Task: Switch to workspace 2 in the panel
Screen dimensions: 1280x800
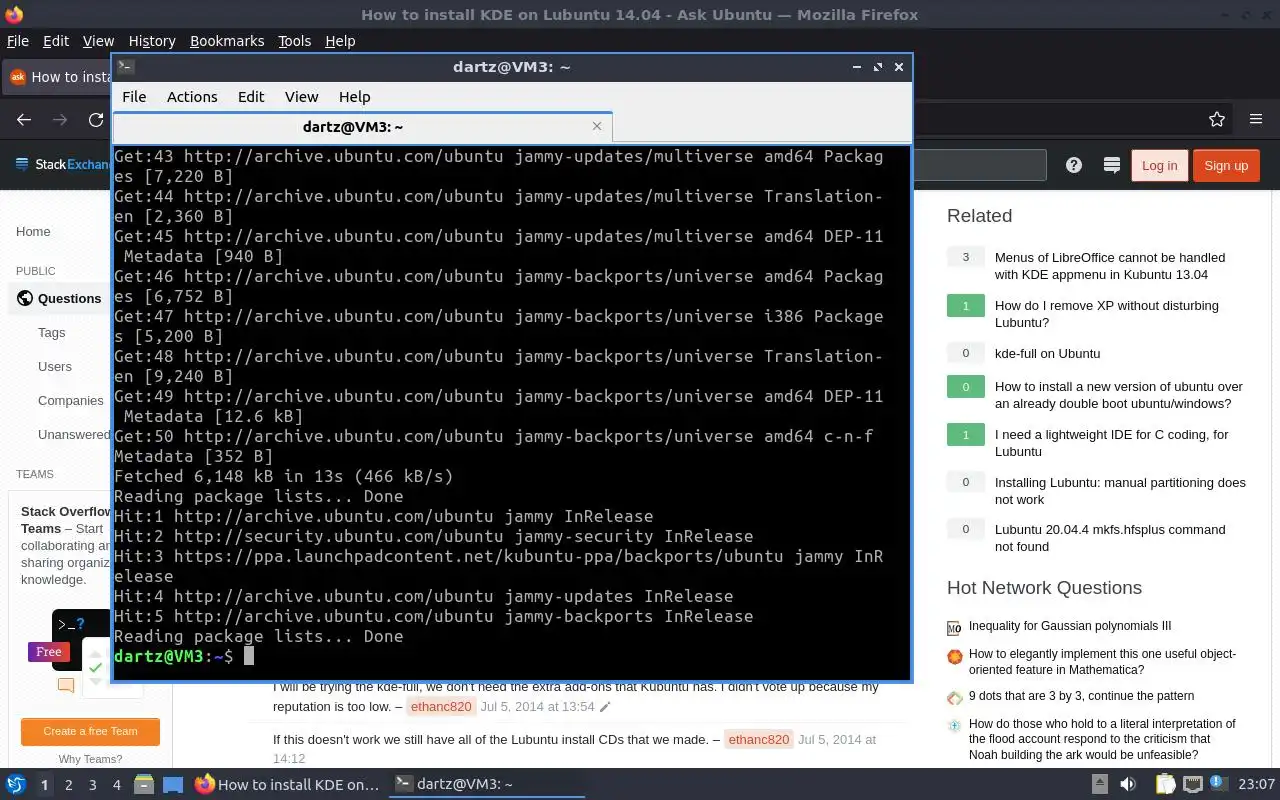Action: pyautogui.click(x=69, y=785)
